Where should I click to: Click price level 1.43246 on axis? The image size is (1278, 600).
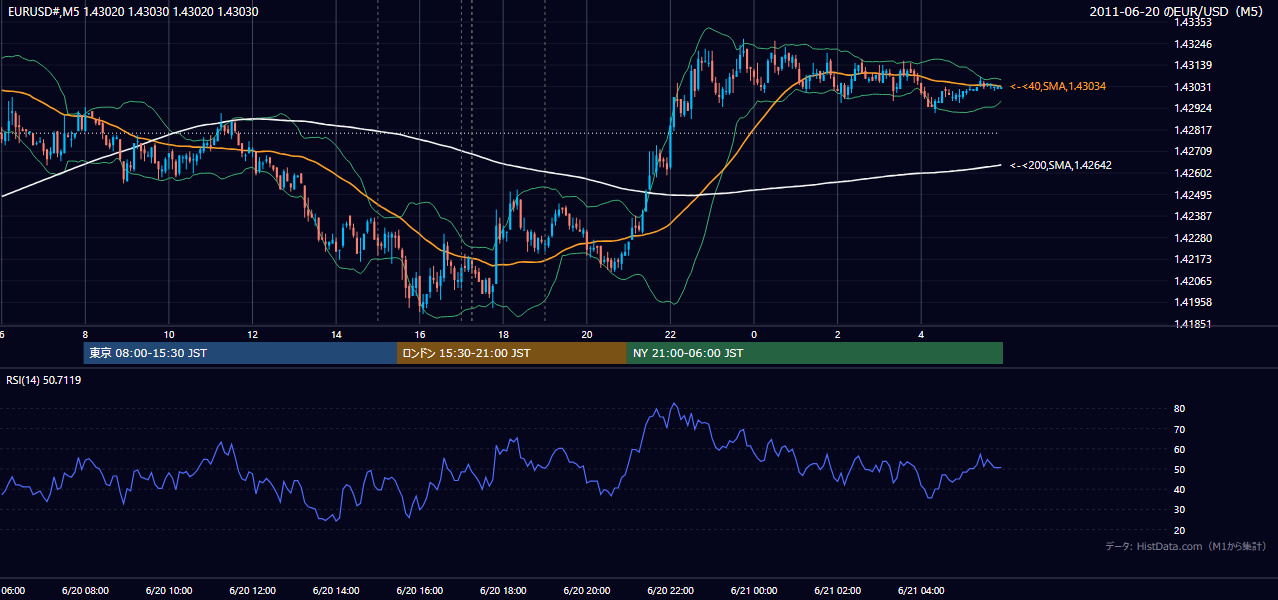click(x=1194, y=44)
